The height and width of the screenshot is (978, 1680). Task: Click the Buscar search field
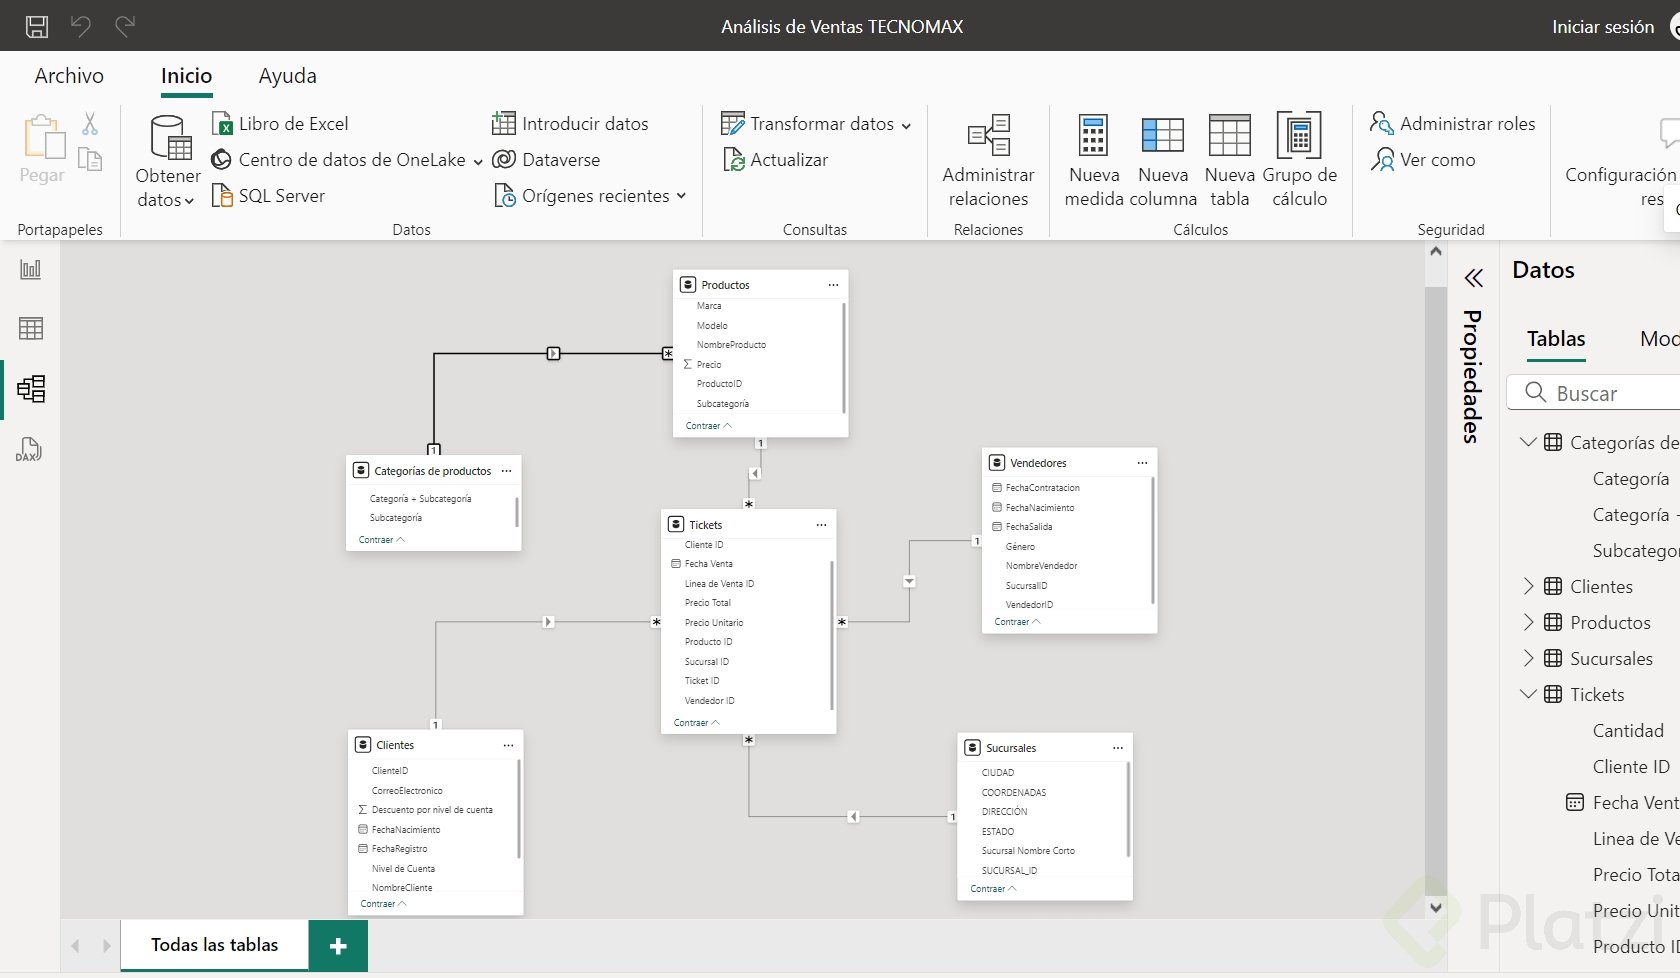[x=1610, y=393]
